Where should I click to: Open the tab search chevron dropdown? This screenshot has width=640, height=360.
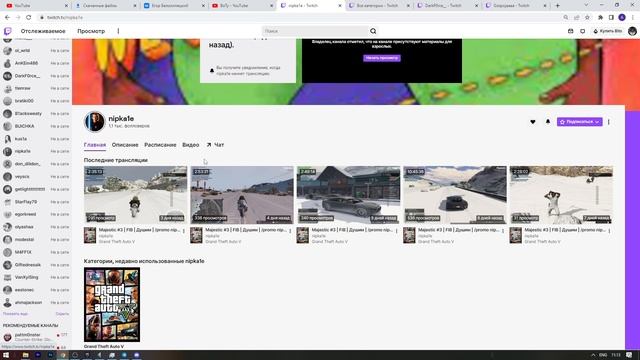tap(587, 5)
